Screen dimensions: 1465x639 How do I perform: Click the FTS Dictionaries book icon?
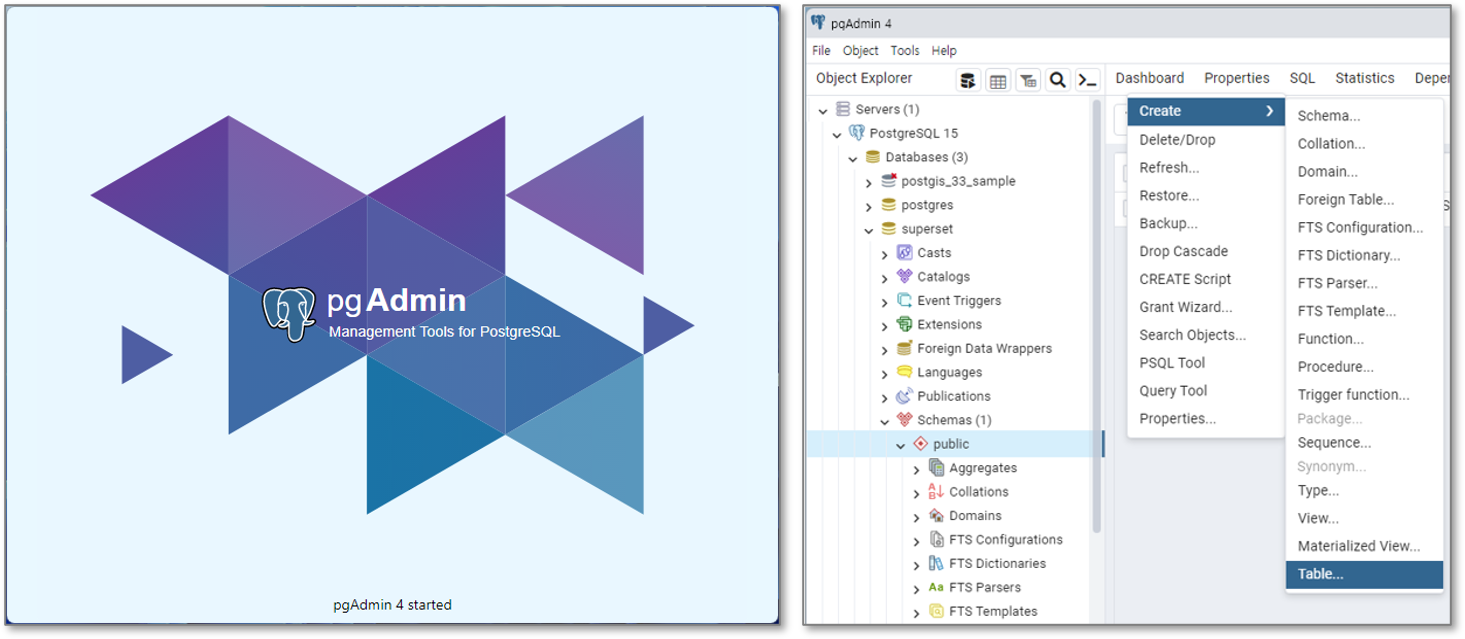tap(937, 563)
